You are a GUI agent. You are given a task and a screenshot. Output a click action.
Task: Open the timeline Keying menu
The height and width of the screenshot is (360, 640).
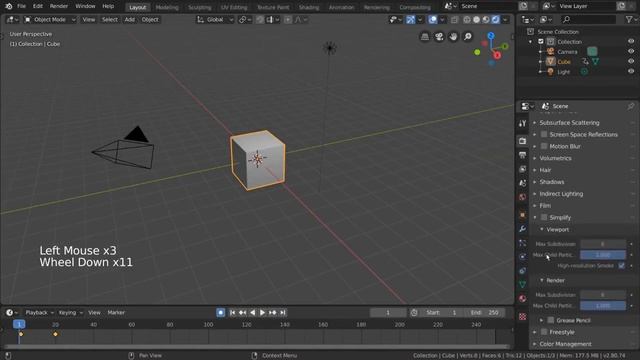click(x=70, y=313)
